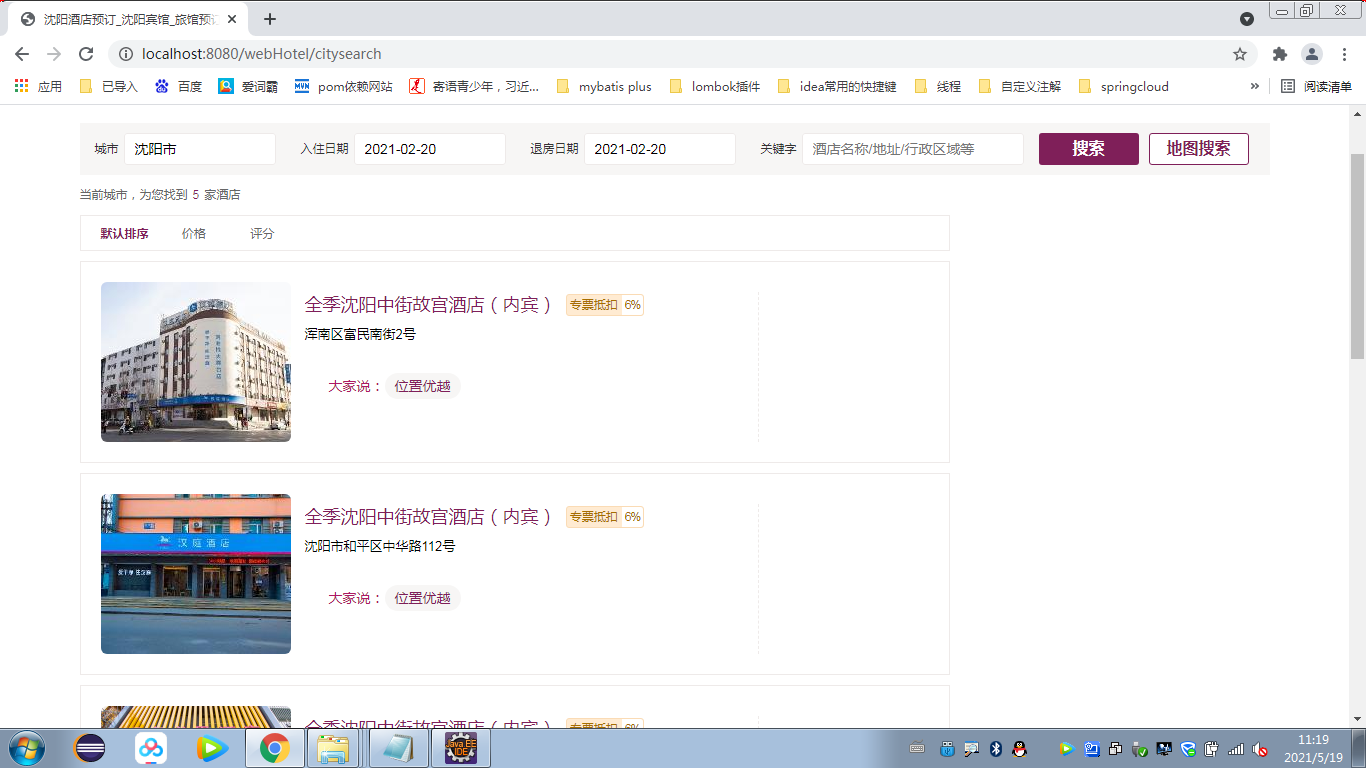Click the white hotel building thumbnail
This screenshot has height=768, width=1366.
tap(196, 362)
